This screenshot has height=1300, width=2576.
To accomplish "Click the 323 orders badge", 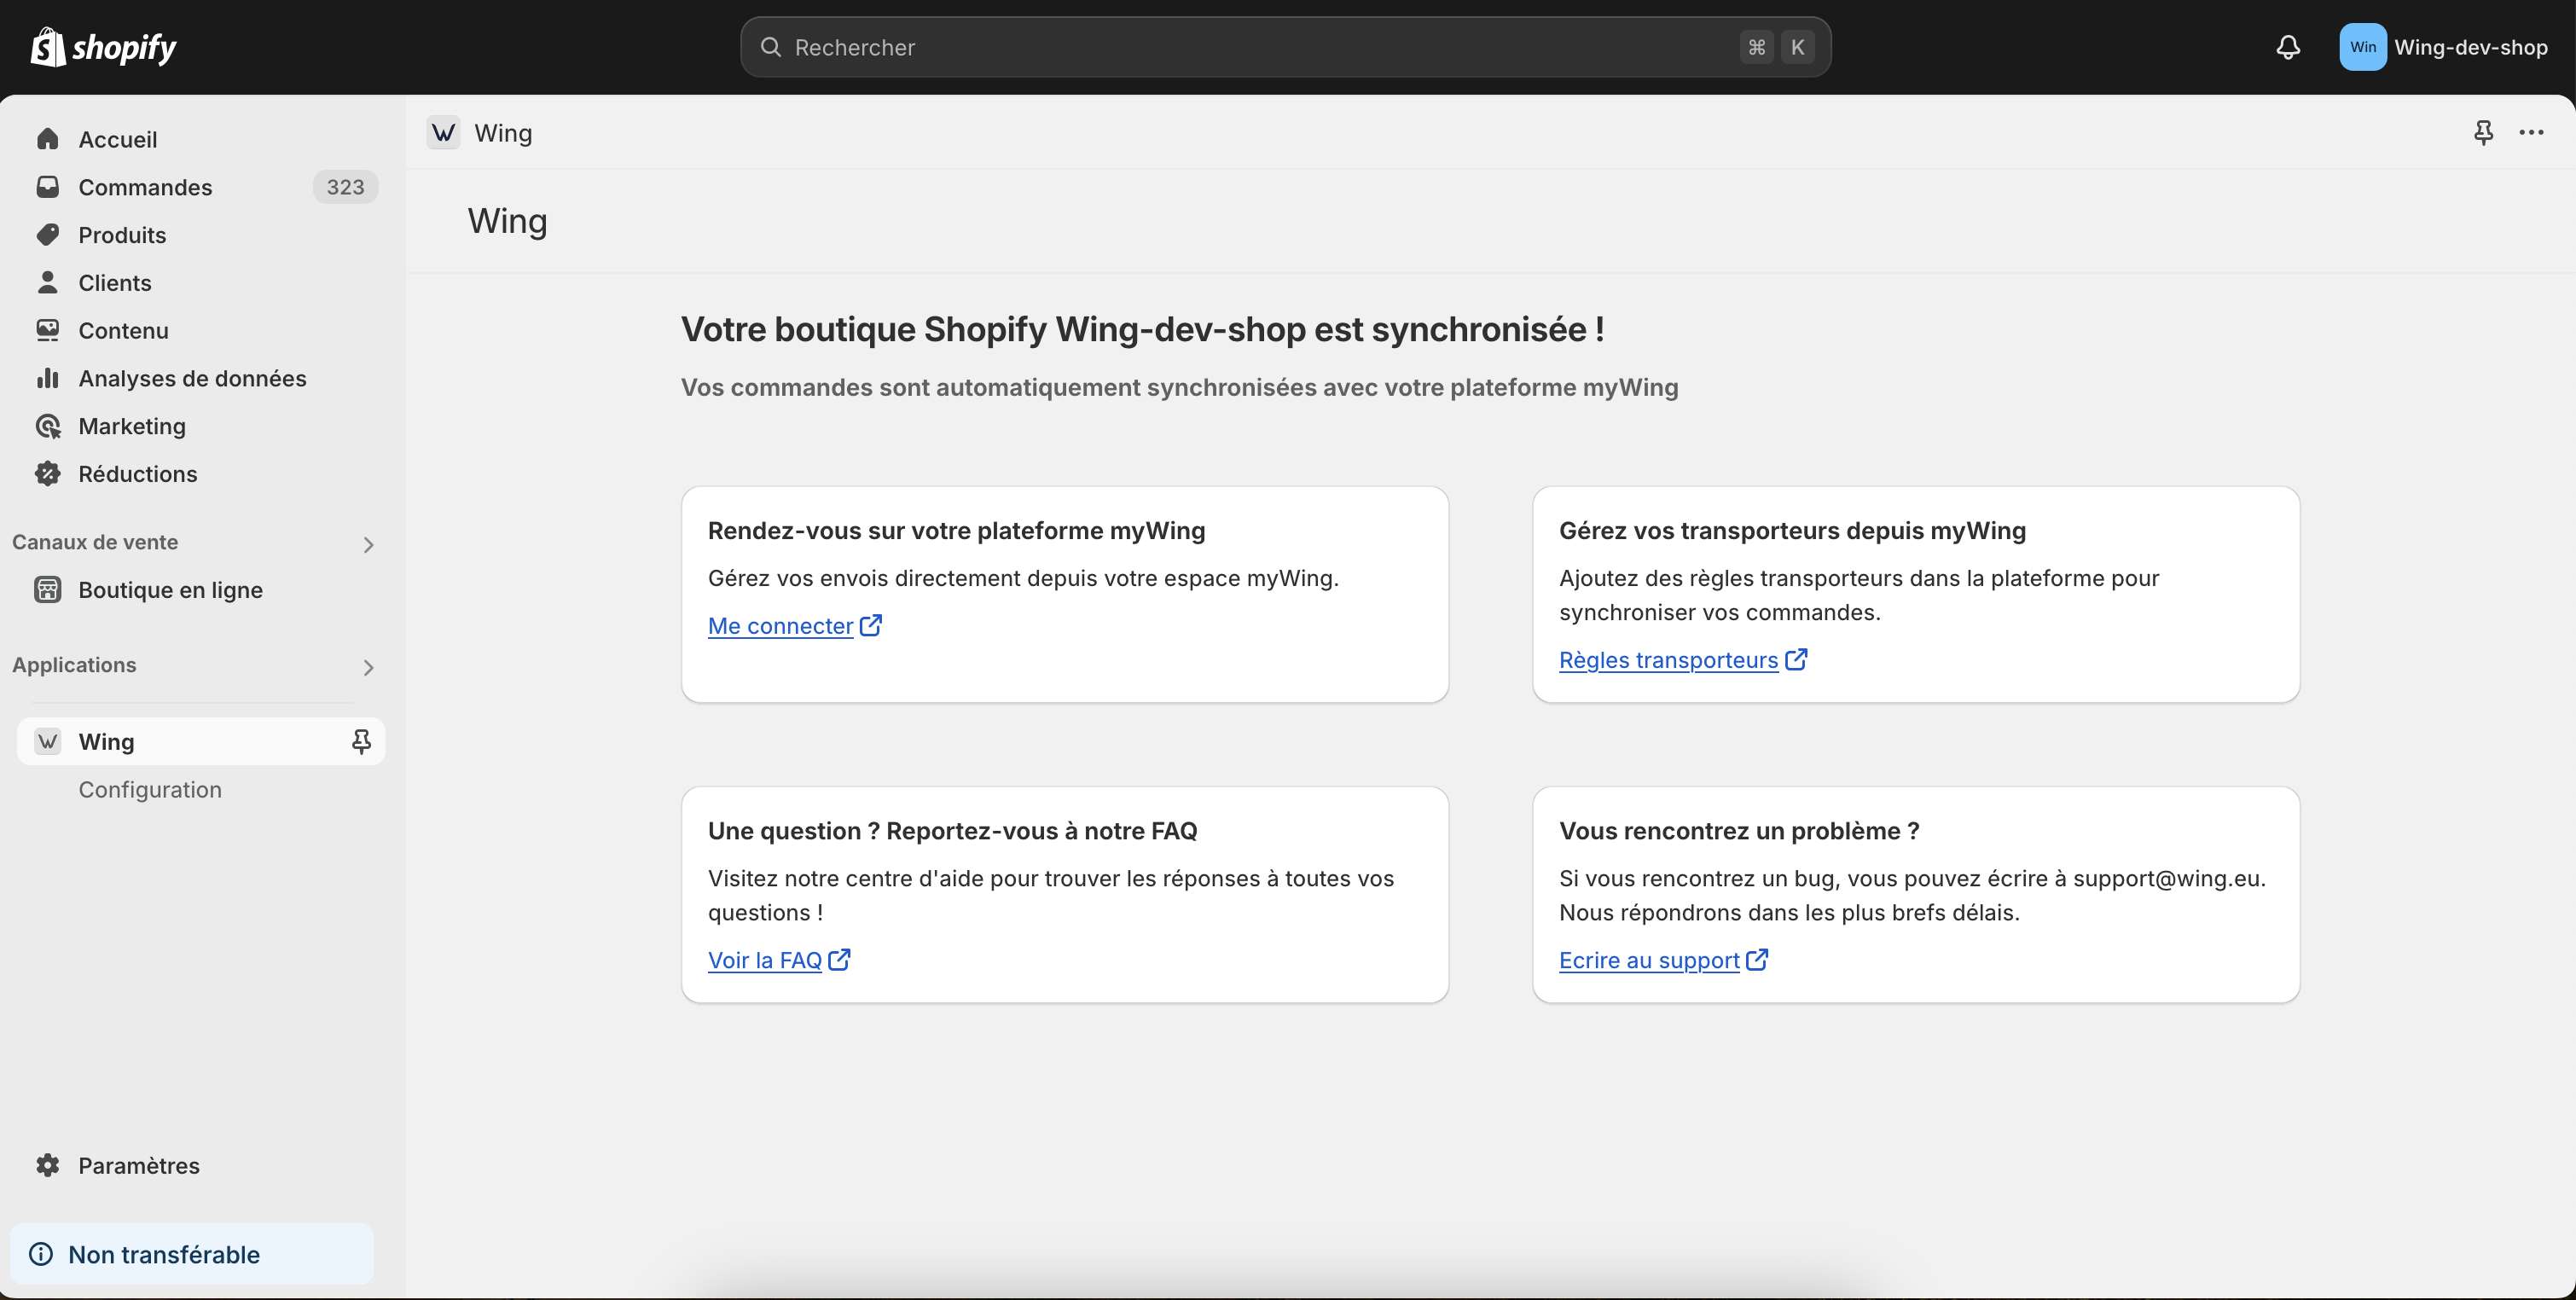I will (345, 187).
